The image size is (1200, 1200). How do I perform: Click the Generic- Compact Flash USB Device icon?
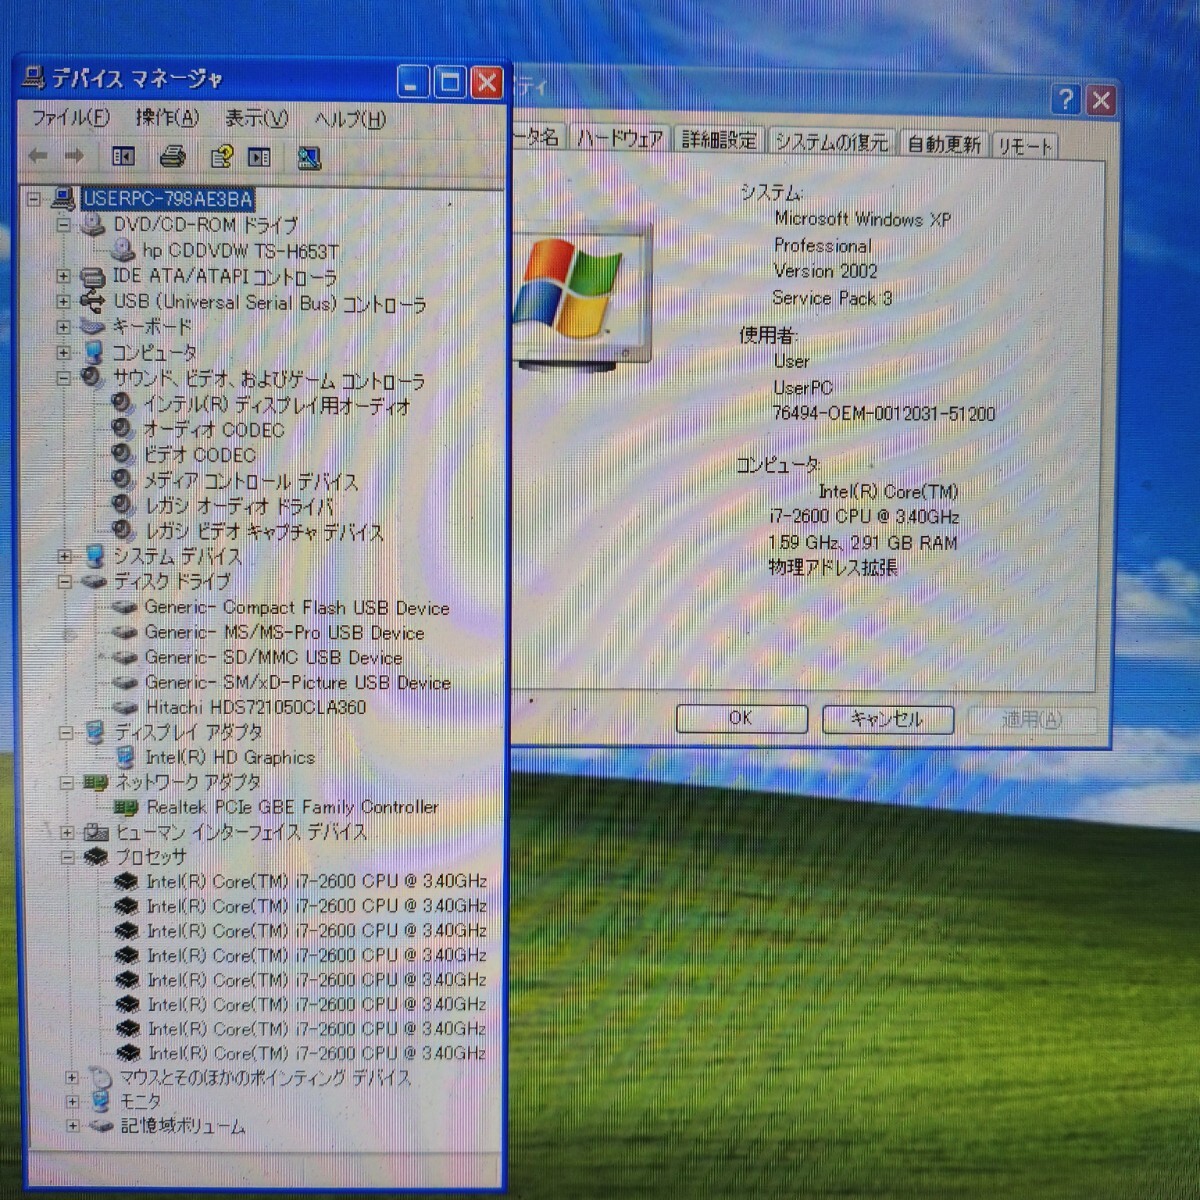[124, 607]
